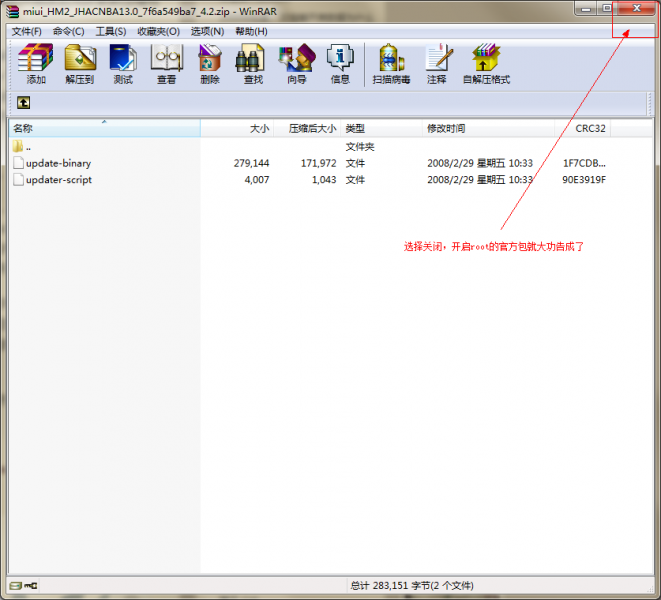Image resolution: width=661 pixels, height=600 pixels.
Task: Click the 删除 (Delete) toolbar icon
Action: (x=210, y=63)
